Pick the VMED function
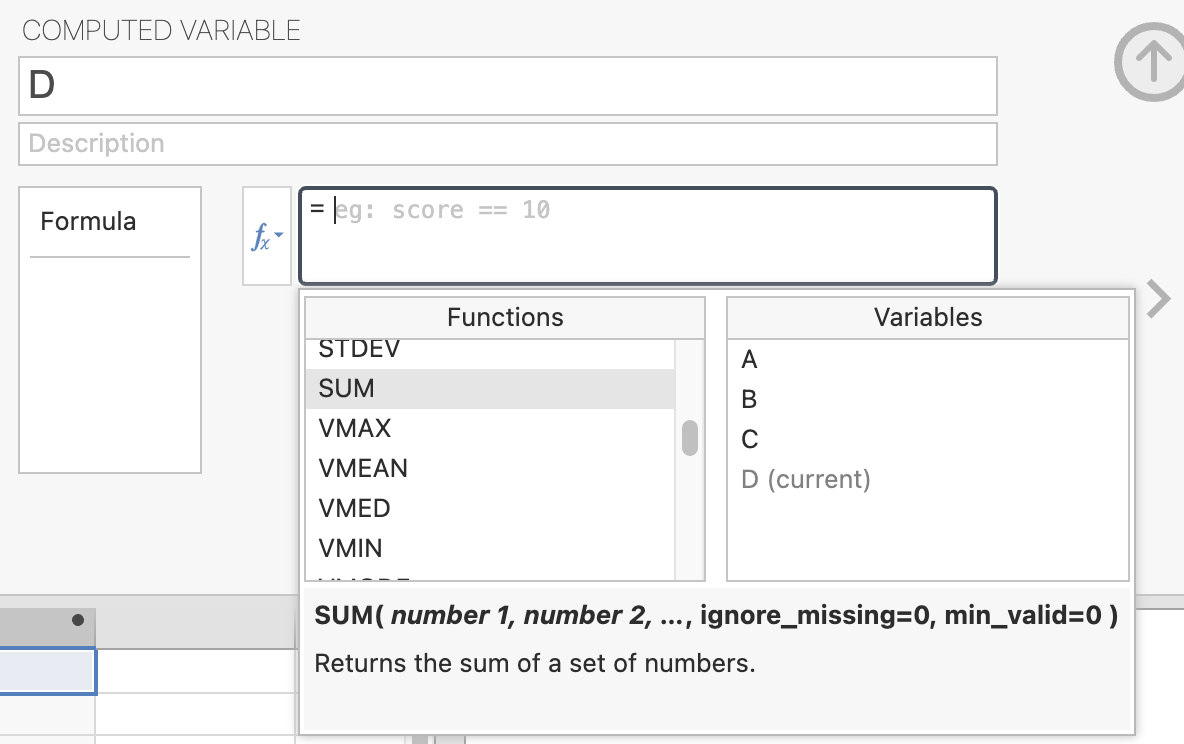Viewport: 1184px width, 744px height. (354, 509)
